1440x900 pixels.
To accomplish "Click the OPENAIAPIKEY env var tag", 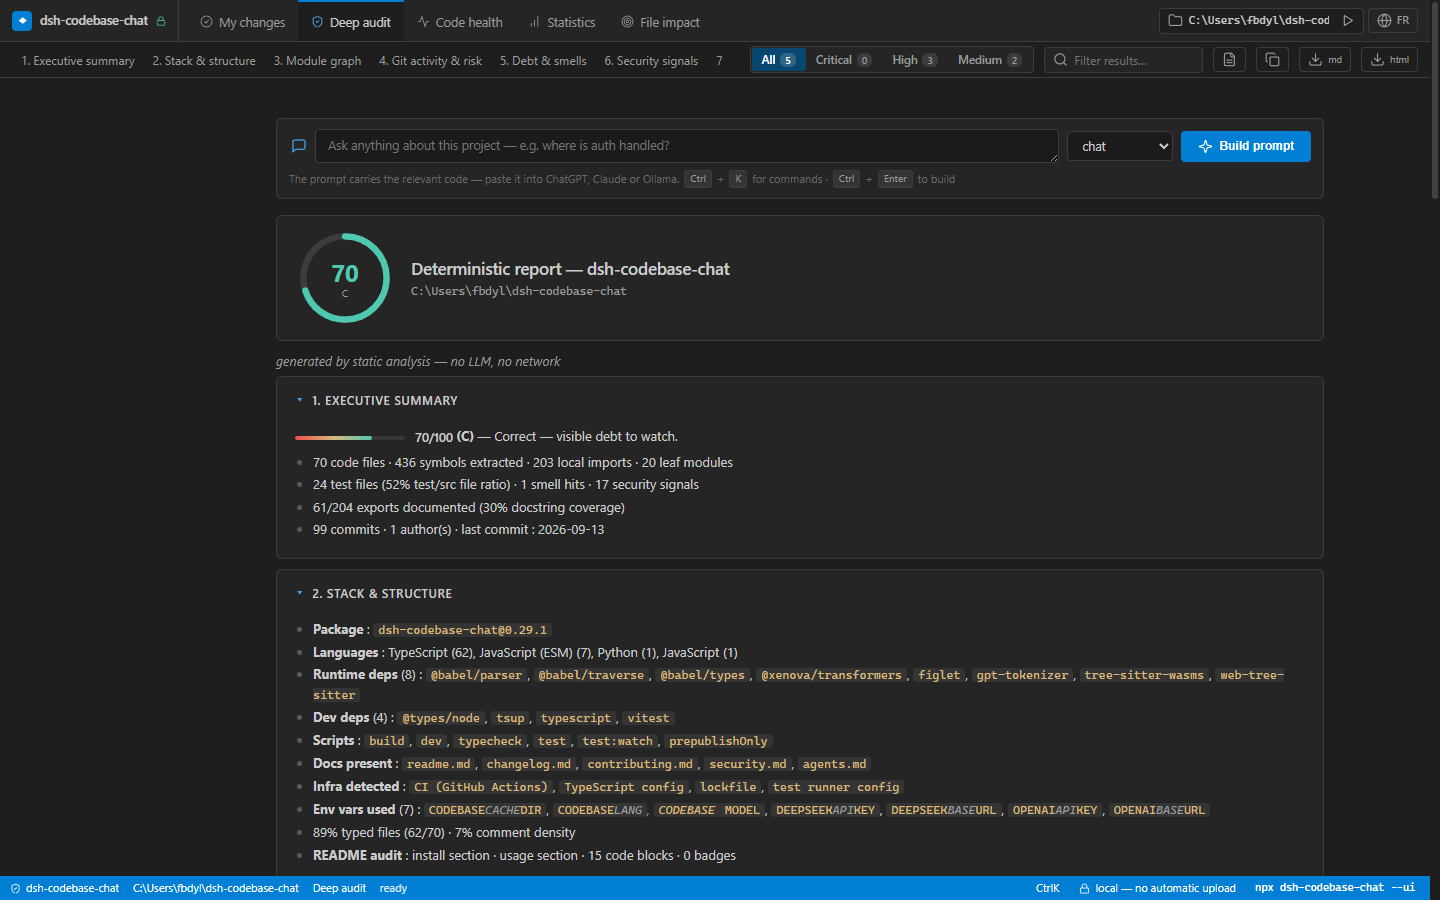I will click(x=1055, y=810).
